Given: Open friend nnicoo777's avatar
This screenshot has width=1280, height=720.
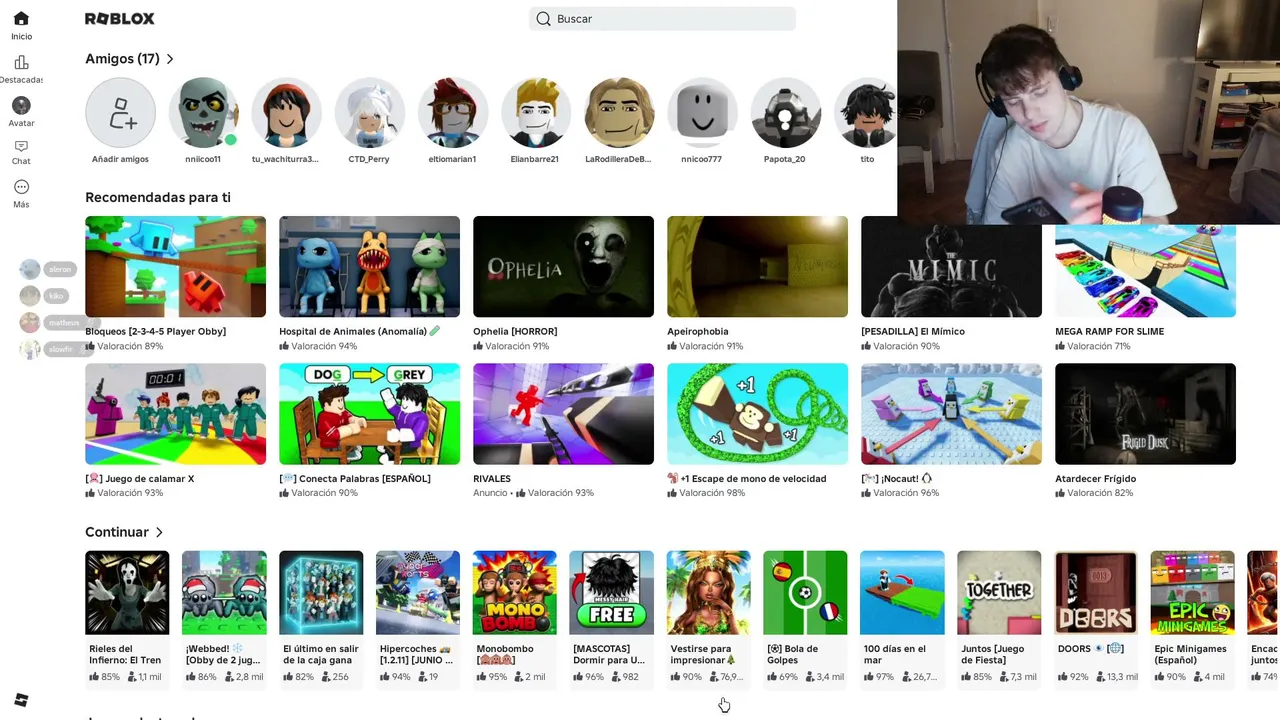Looking at the screenshot, I should tap(701, 113).
